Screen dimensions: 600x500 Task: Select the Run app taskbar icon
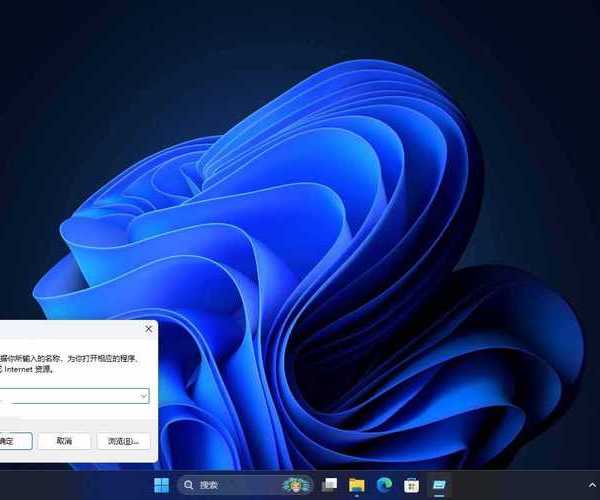[439, 485]
